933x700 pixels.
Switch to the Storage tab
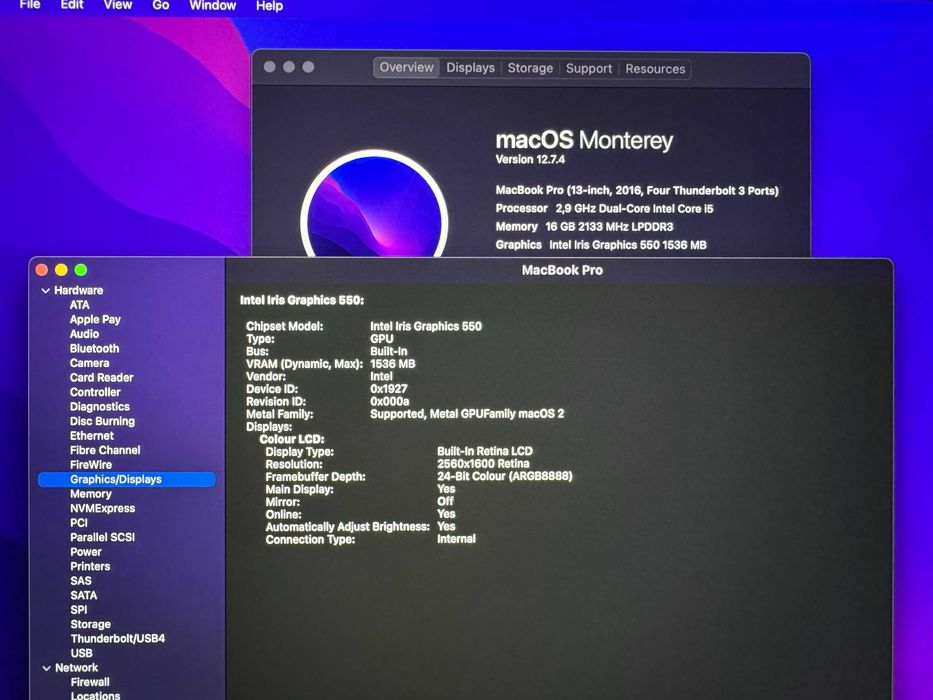coord(530,68)
